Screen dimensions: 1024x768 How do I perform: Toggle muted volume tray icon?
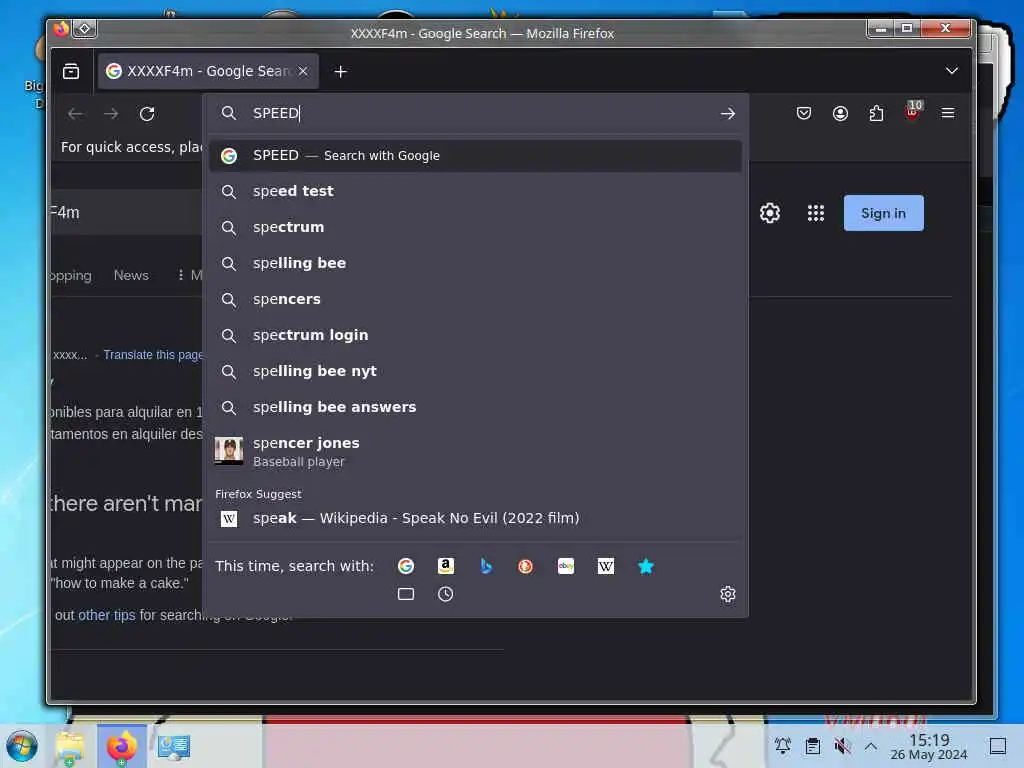[842, 746]
